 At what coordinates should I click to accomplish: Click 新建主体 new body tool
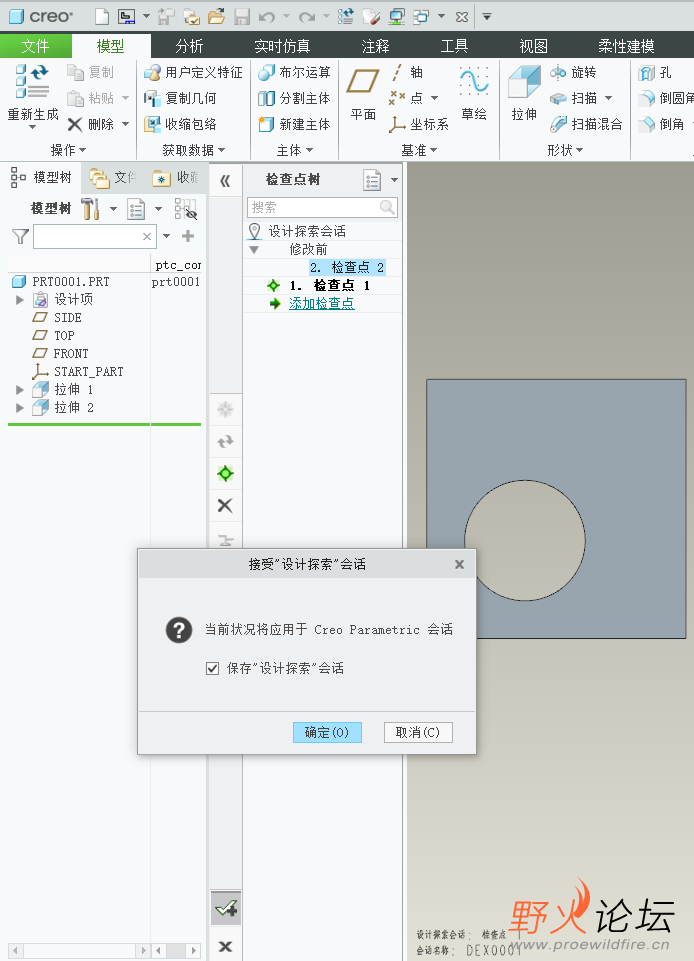294,124
